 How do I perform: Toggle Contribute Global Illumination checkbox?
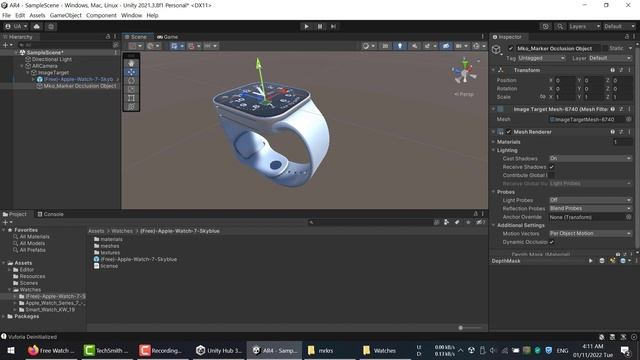551,175
